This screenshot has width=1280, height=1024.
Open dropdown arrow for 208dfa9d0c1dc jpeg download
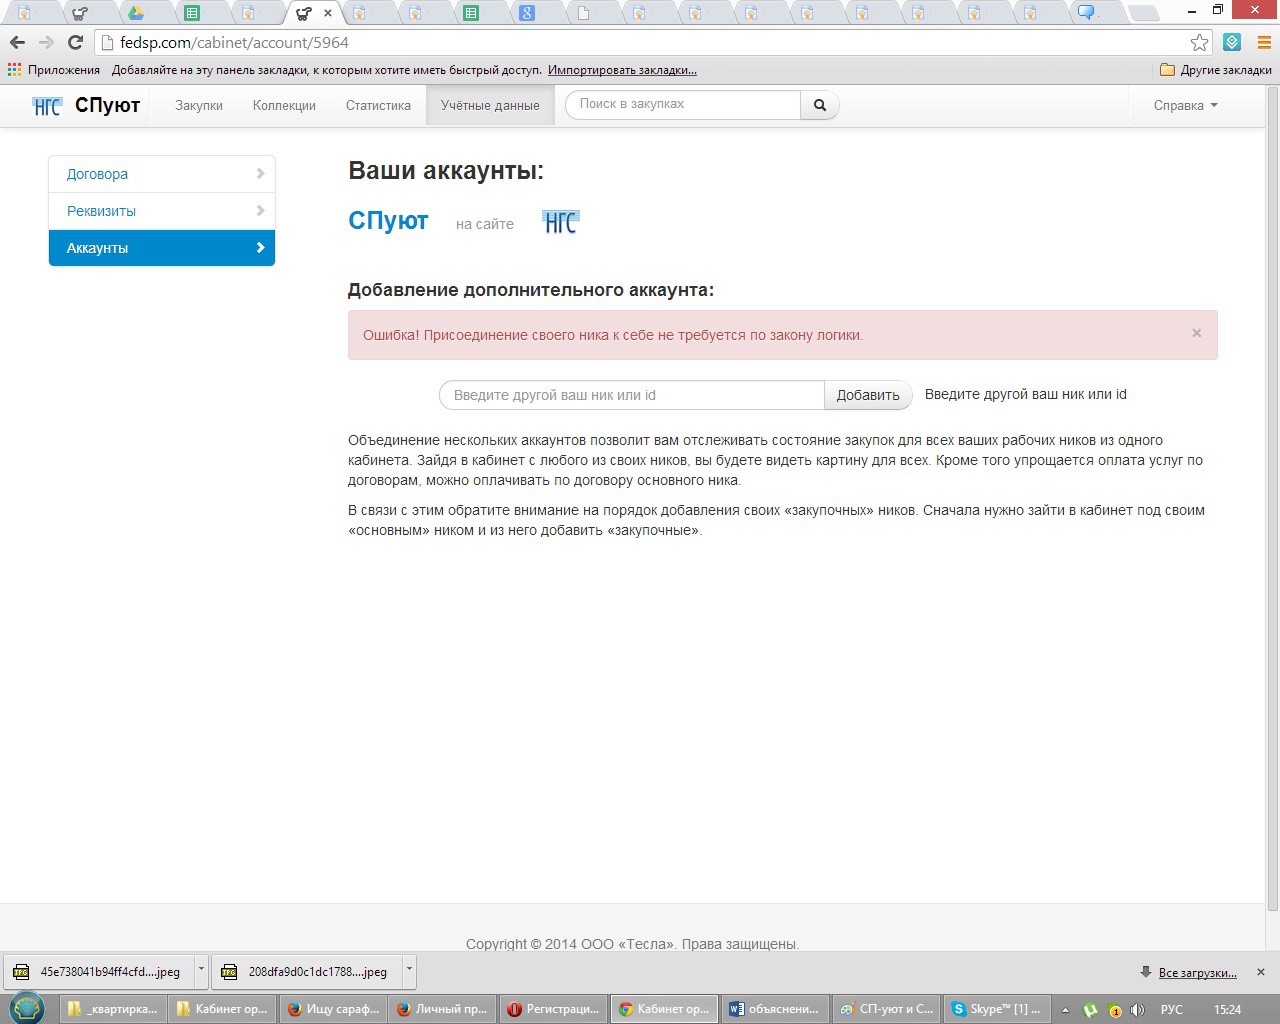[408, 970]
